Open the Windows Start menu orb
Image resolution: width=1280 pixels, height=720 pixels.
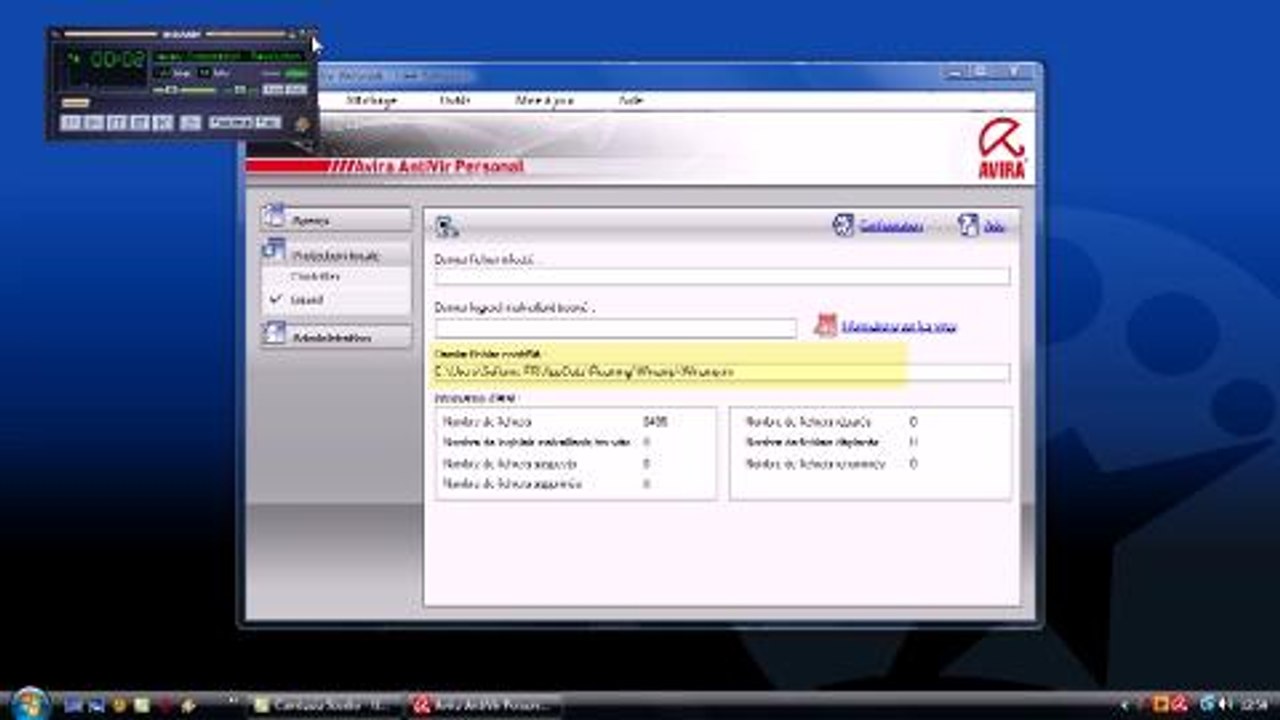coord(30,703)
